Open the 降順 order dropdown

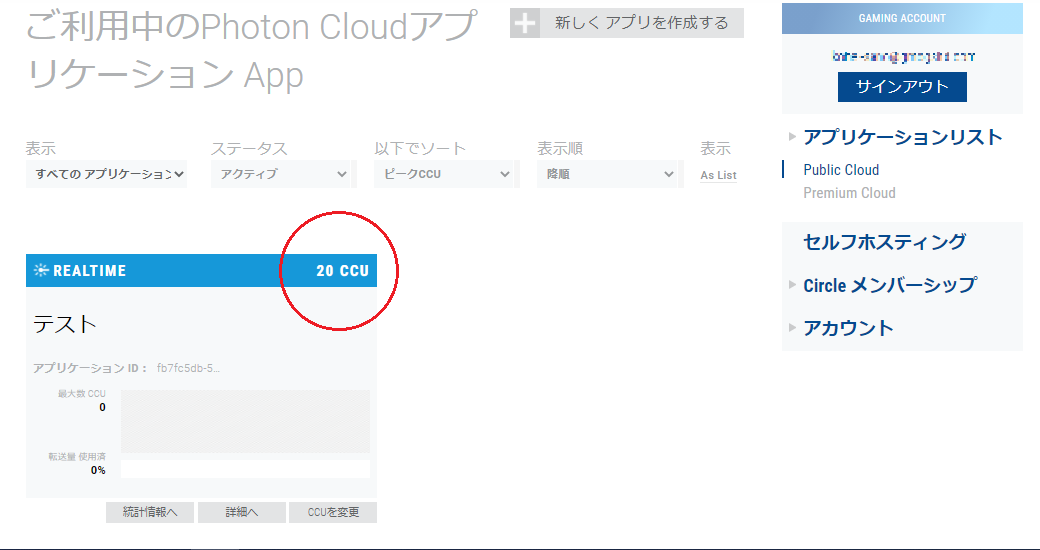(608, 174)
